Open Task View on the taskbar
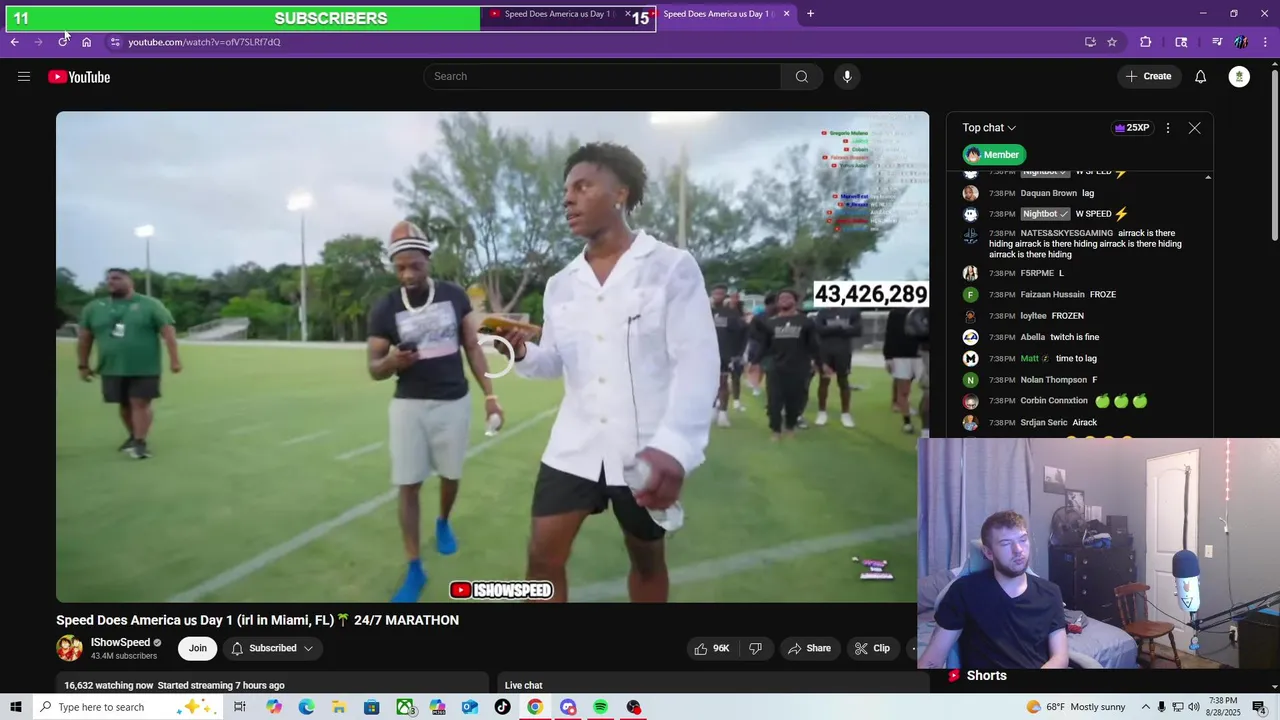 pos(240,707)
